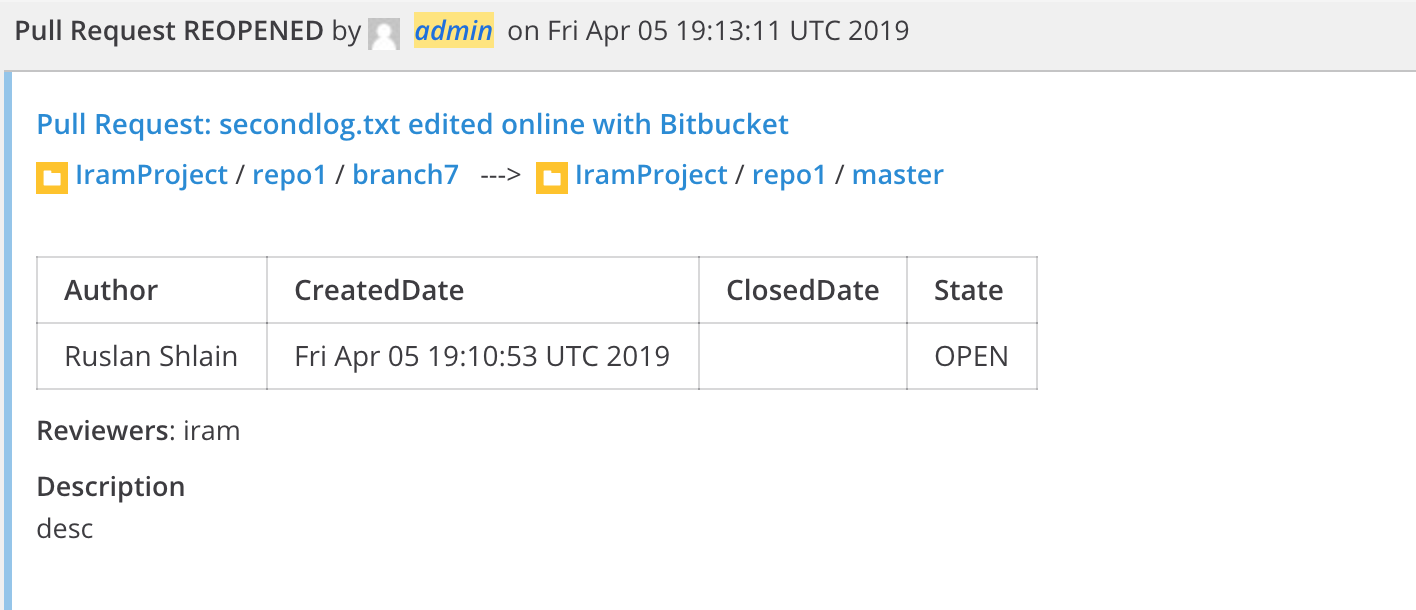This screenshot has height=610, width=1416.
Task: Click the ClosedDate column header
Action: click(x=803, y=290)
